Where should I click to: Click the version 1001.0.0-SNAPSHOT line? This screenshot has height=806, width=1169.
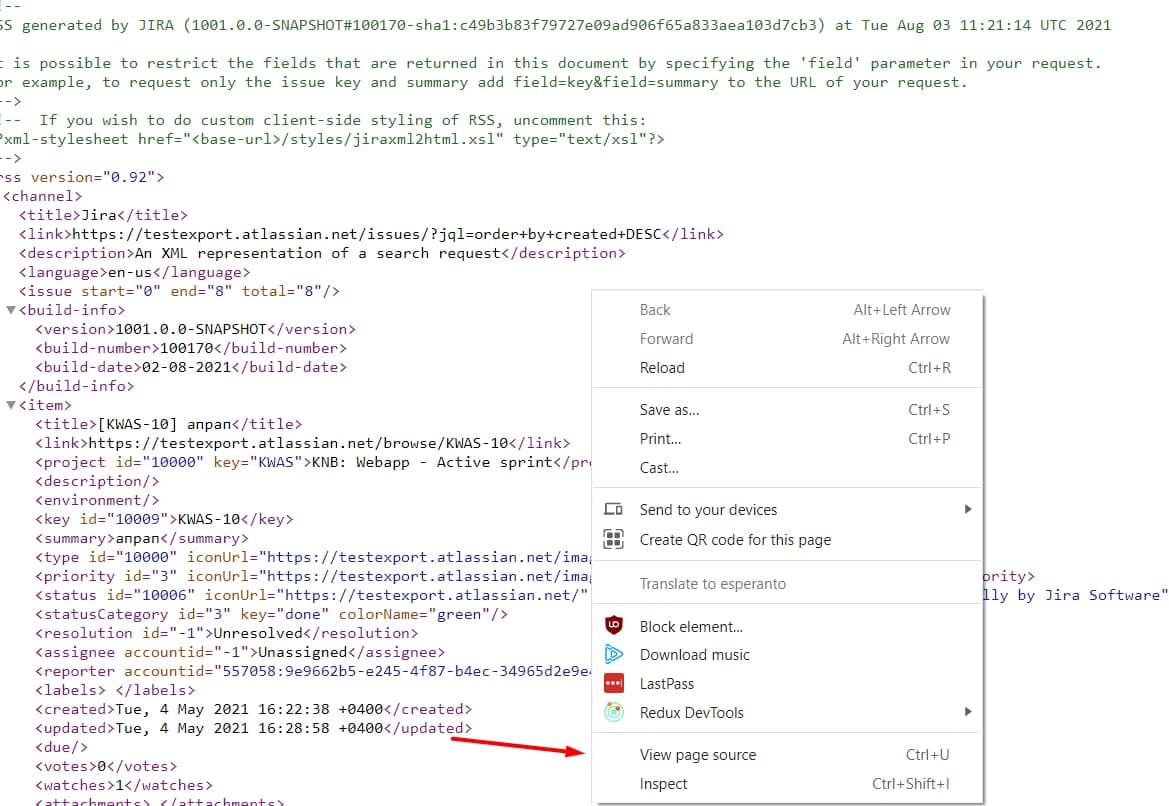click(195, 329)
